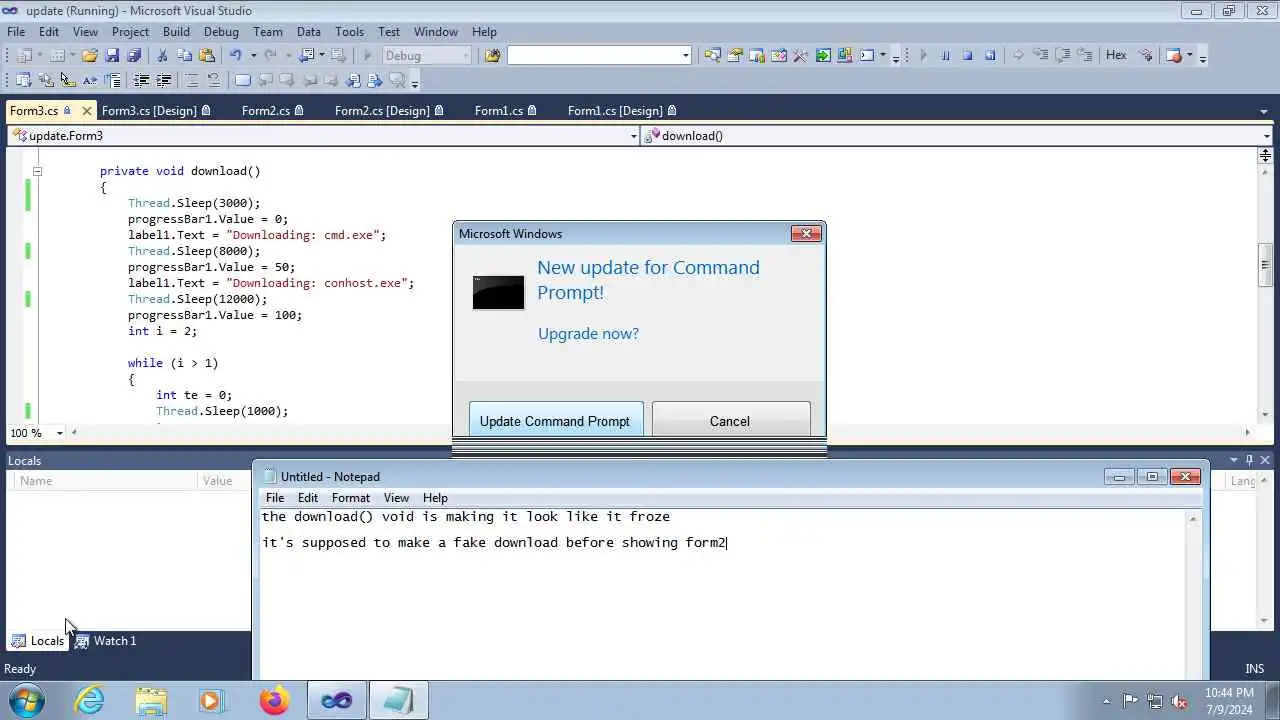Click the Update Command Prompt button
The width and height of the screenshot is (1280, 720).
point(554,421)
